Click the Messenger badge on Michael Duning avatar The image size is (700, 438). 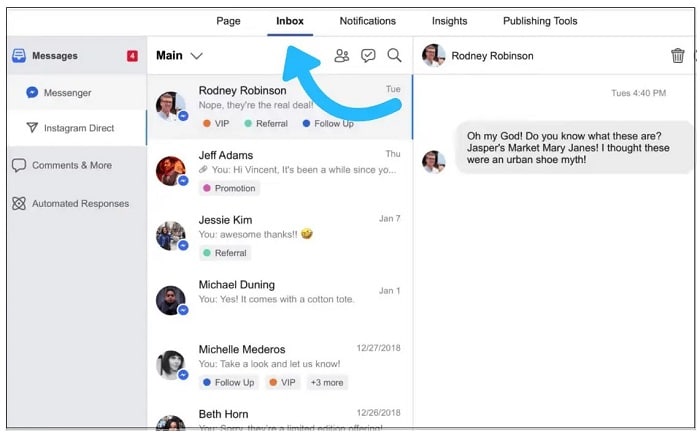[x=183, y=310]
